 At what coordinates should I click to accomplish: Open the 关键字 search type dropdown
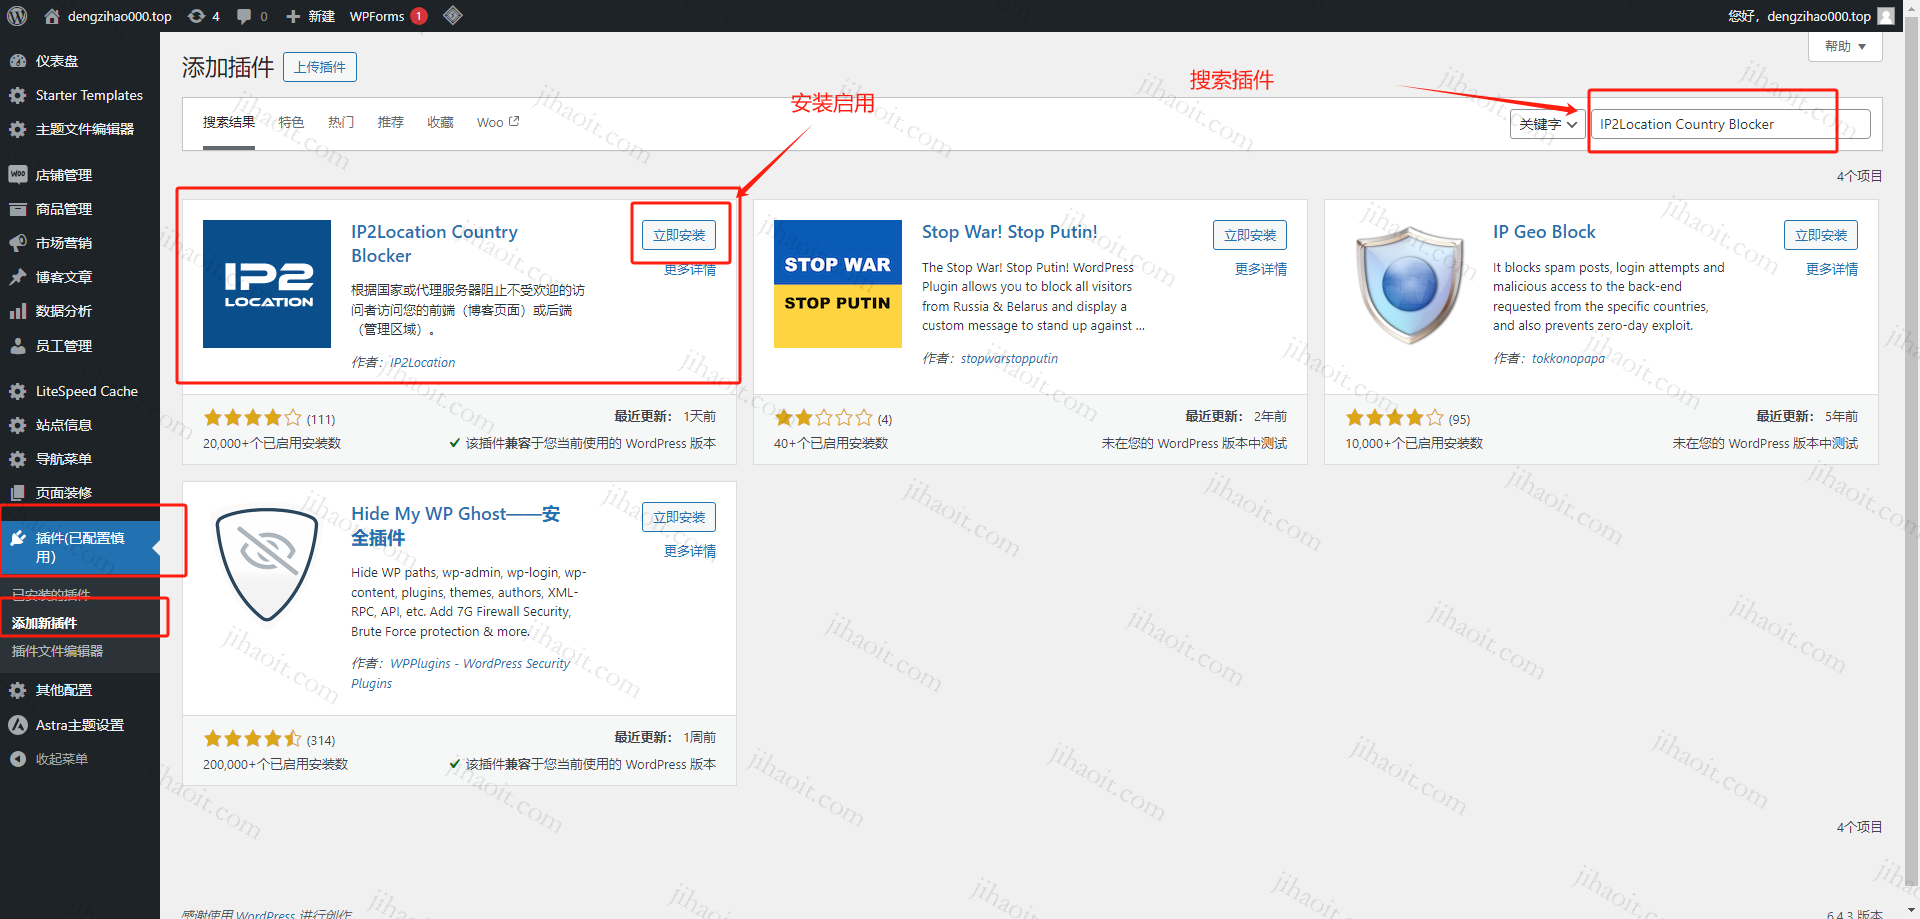[x=1547, y=124]
